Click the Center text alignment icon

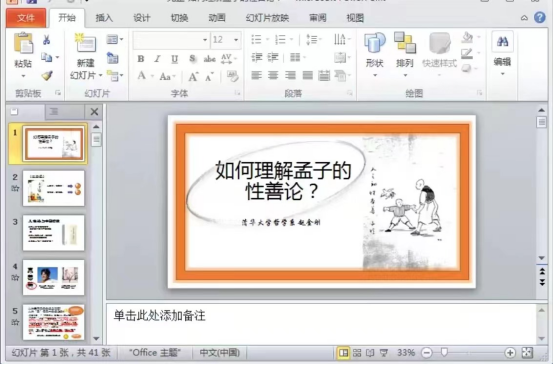(273, 75)
